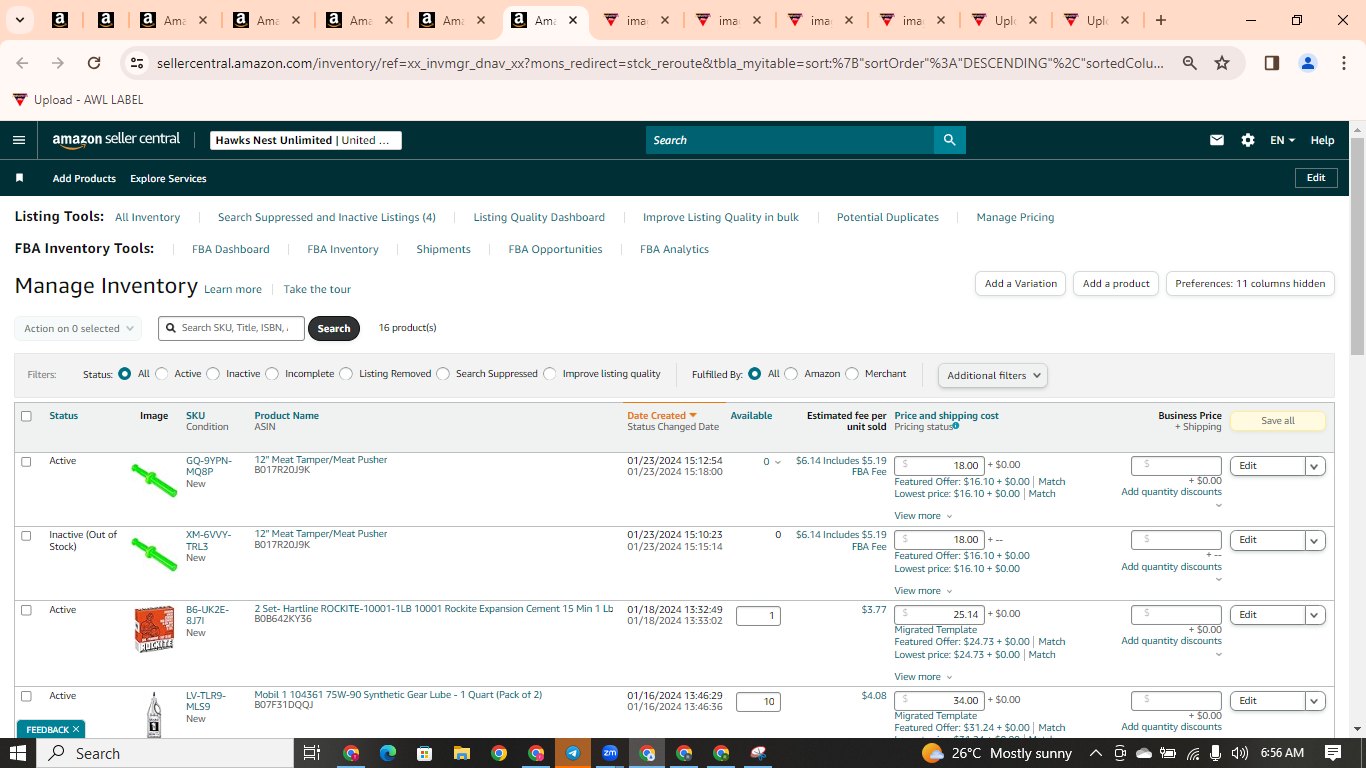Open Task View on the taskbar
The height and width of the screenshot is (768, 1366).
pyautogui.click(x=312, y=753)
